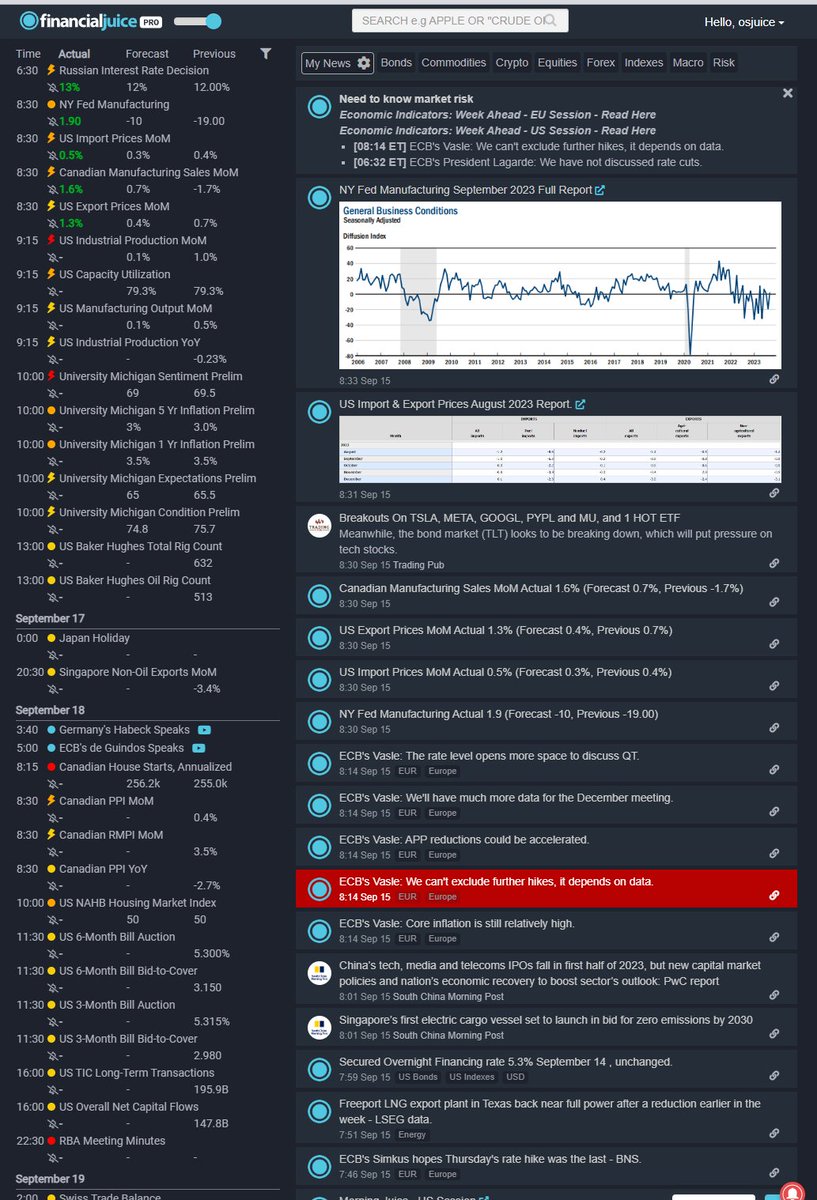
Task: Open NY Fed Manufacturing September 2023 Full Report
Action: coord(465,190)
